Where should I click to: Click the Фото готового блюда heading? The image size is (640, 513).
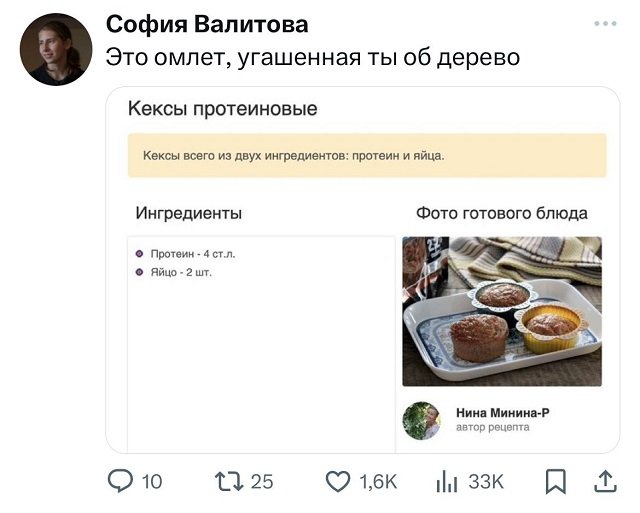click(x=501, y=213)
